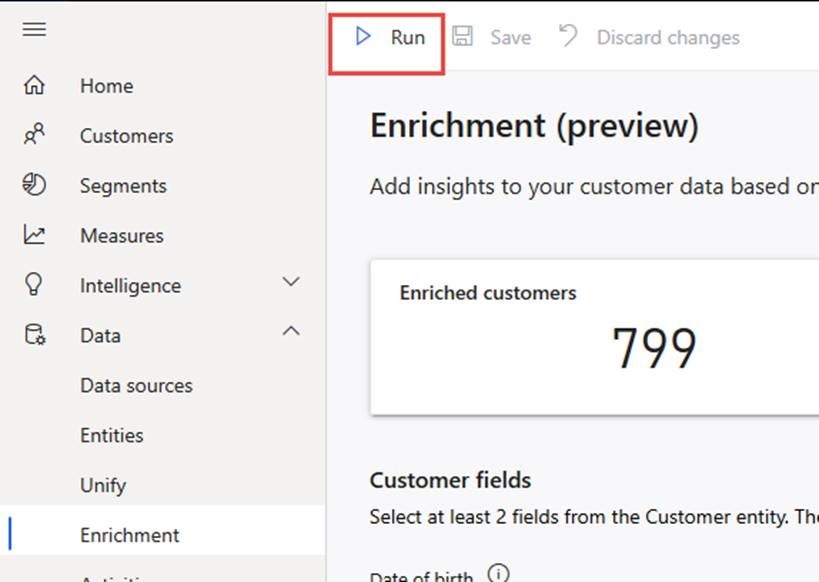
Task: Open the Entities page
Action: pyautogui.click(x=111, y=435)
